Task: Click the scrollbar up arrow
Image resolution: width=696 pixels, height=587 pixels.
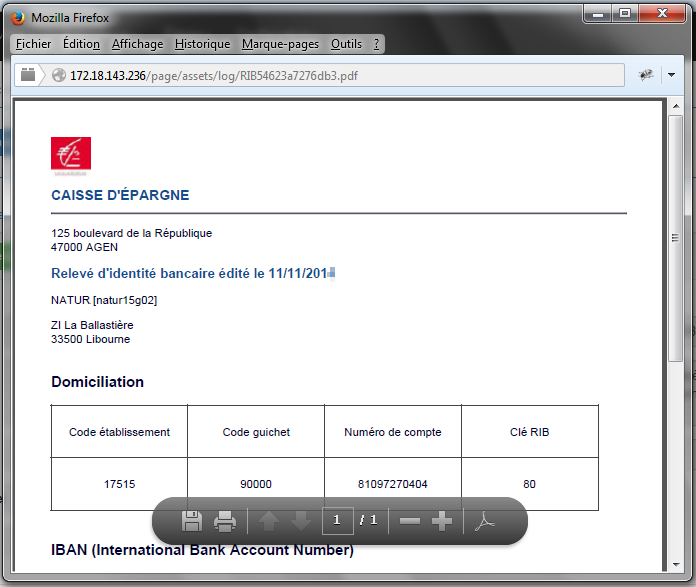Action: point(676,106)
